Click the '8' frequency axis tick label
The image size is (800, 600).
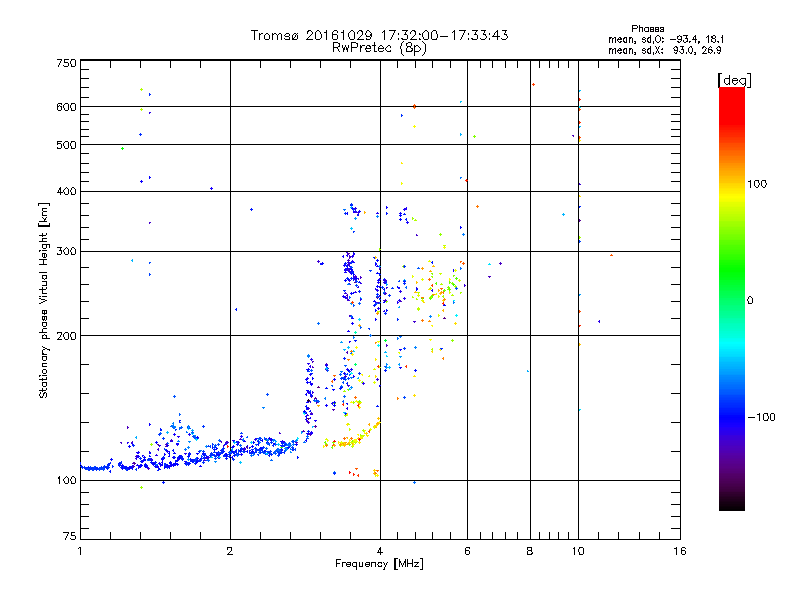pyautogui.click(x=530, y=551)
